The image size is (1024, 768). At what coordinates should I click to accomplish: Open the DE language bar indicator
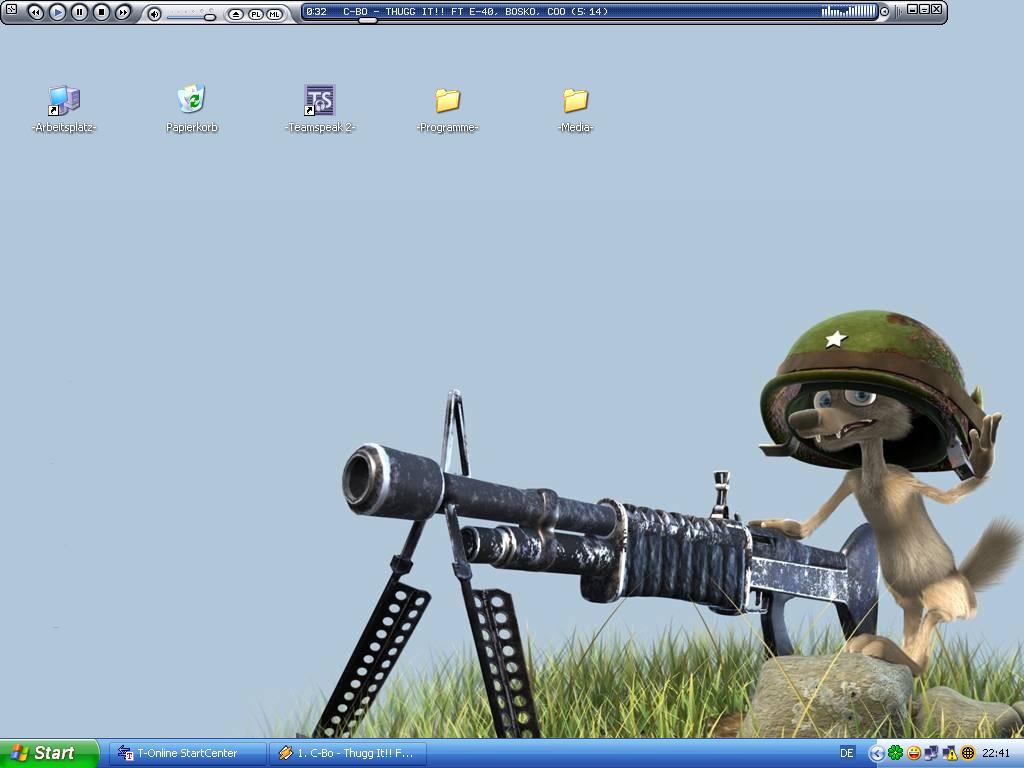(x=847, y=753)
